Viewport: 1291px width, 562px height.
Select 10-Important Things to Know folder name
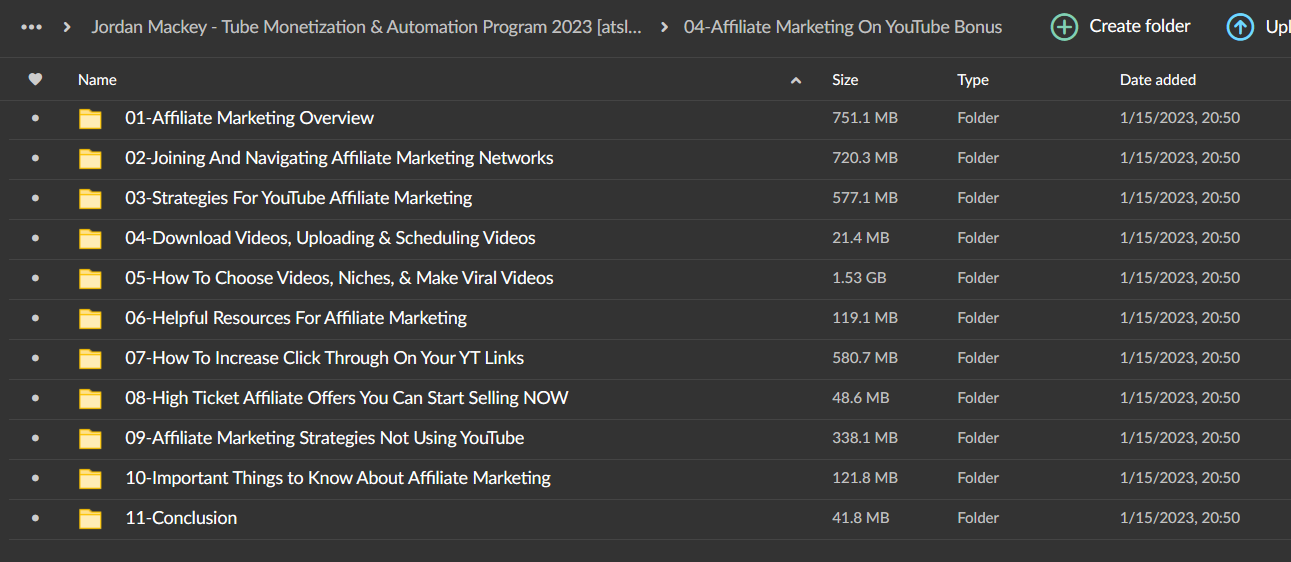[338, 478]
